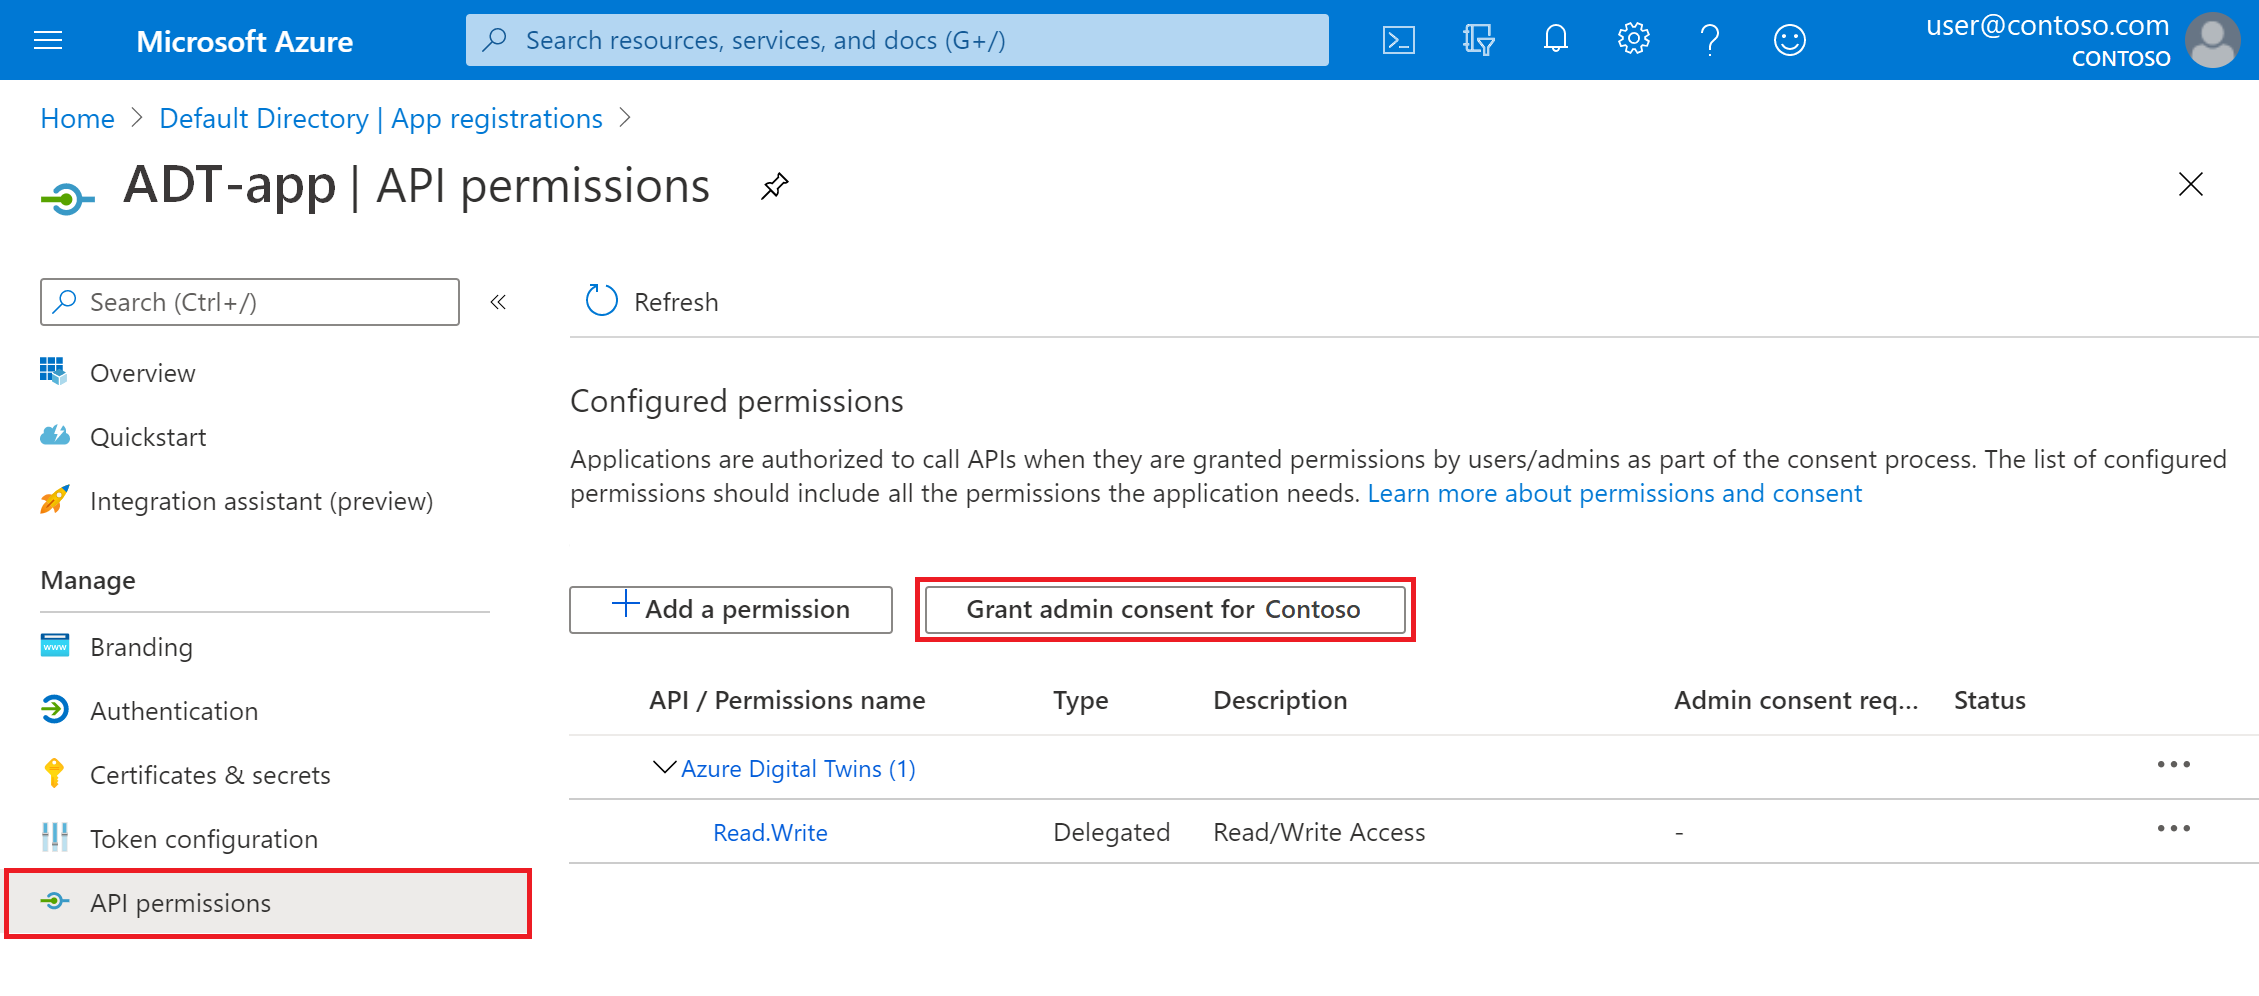Click Grant admin consent for Contoso
The height and width of the screenshot is (996, 2259).
point(1165,609)
